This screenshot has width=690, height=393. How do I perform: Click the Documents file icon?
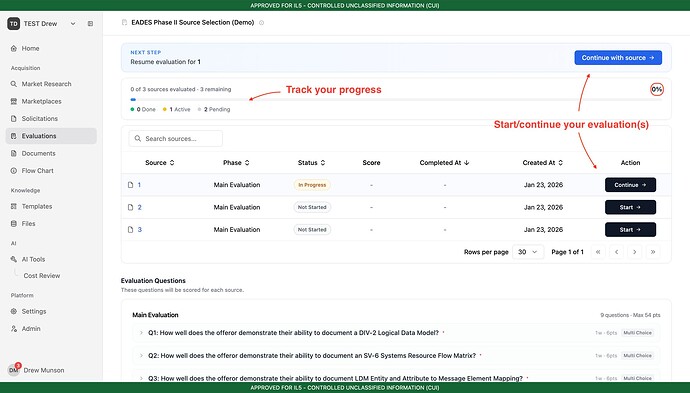[14, 153]
